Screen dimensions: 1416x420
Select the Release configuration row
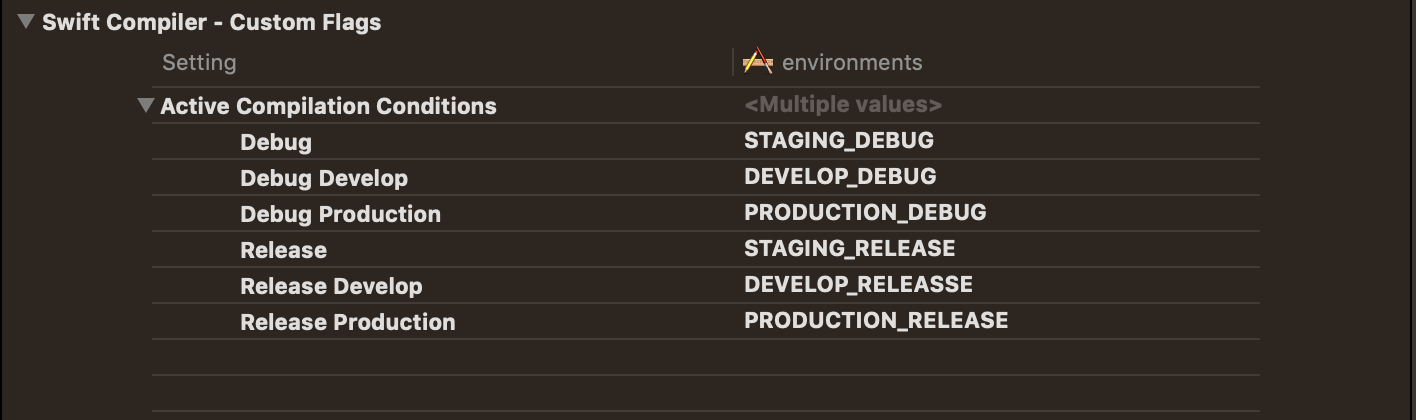coord(283,250)
